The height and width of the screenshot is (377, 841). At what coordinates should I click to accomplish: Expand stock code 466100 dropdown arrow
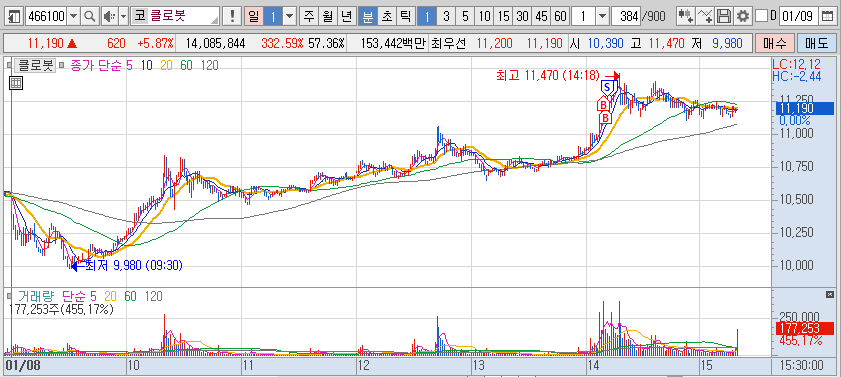click(x=74, y=16)
